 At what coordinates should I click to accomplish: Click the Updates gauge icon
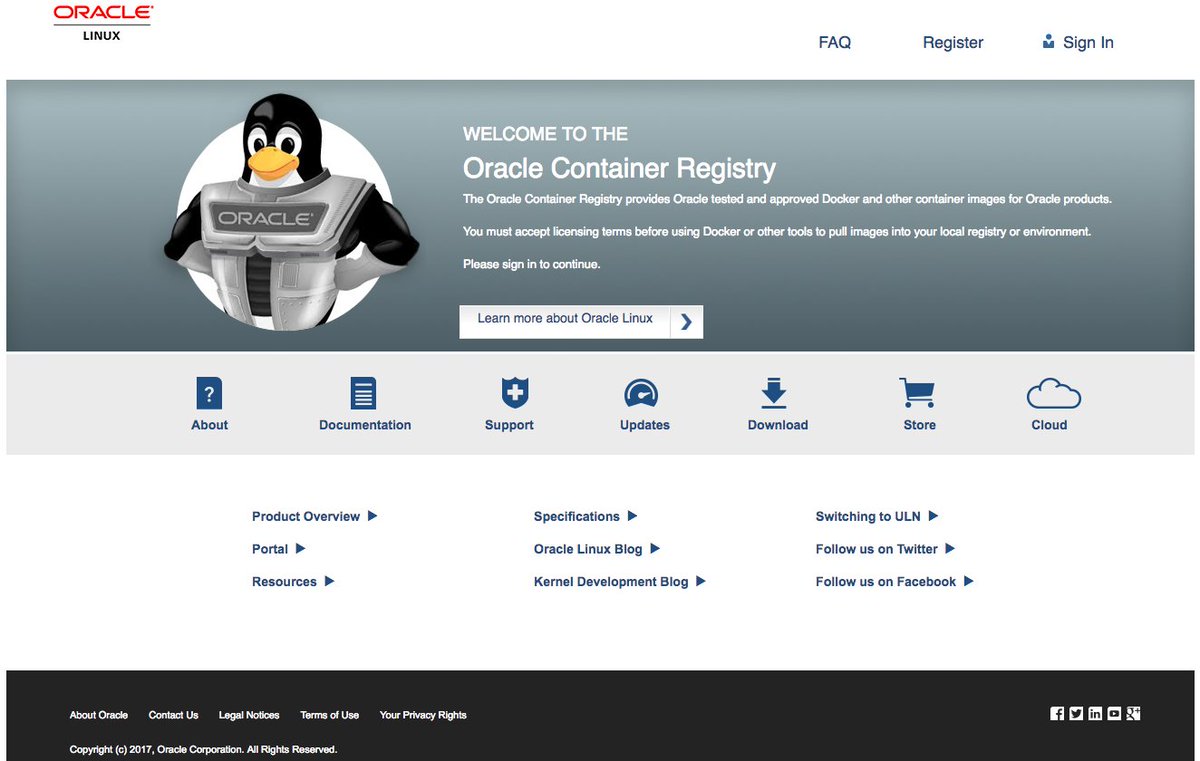point(640,394)
